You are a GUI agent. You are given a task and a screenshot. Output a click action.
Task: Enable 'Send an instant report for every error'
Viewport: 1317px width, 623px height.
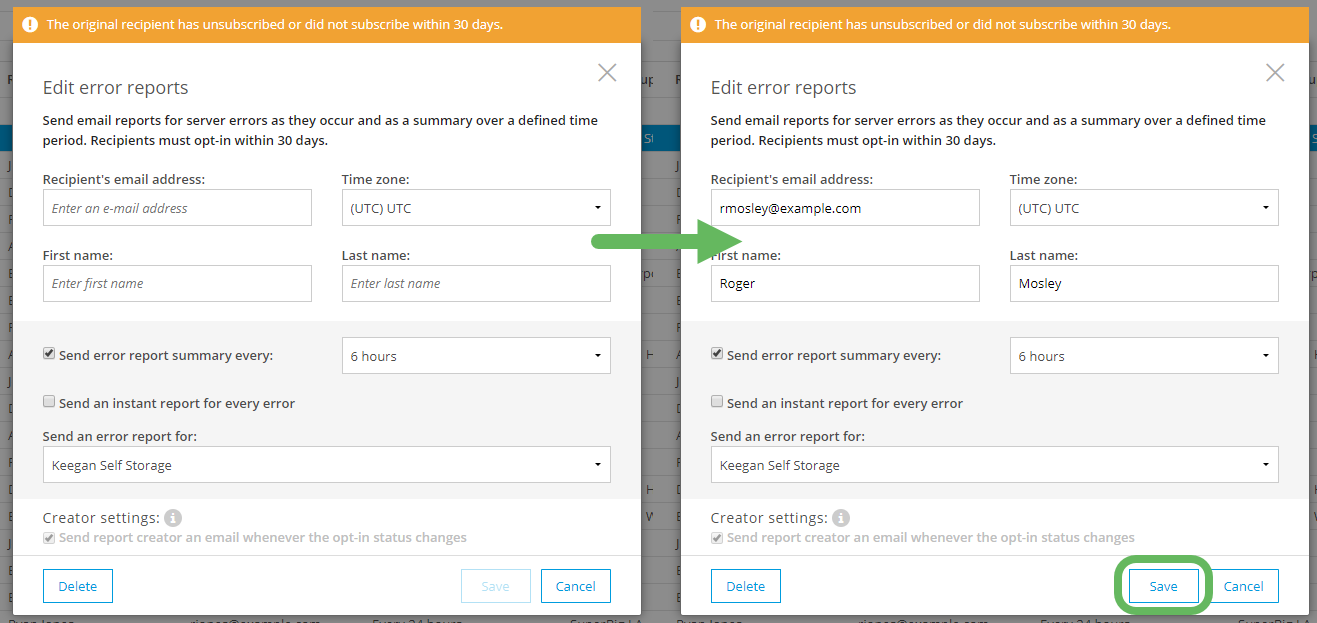click(48, 401)
